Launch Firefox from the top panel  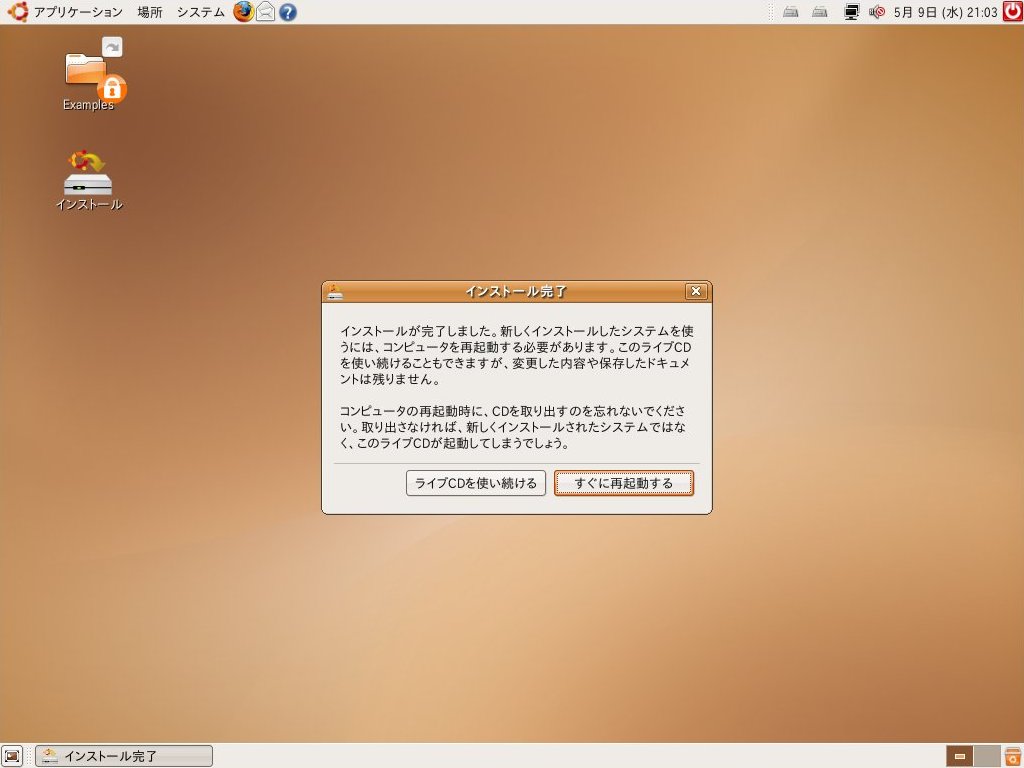pos(244,12)
